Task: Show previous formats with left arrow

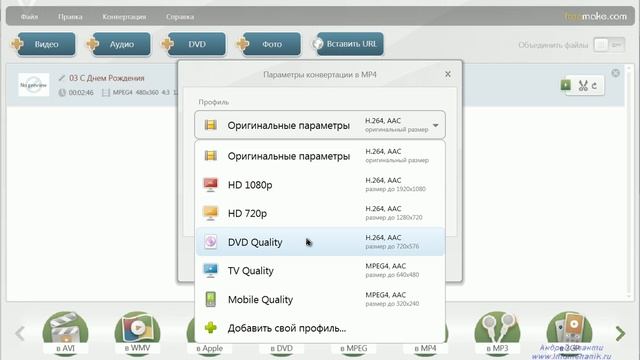Action: pos(20,333)
